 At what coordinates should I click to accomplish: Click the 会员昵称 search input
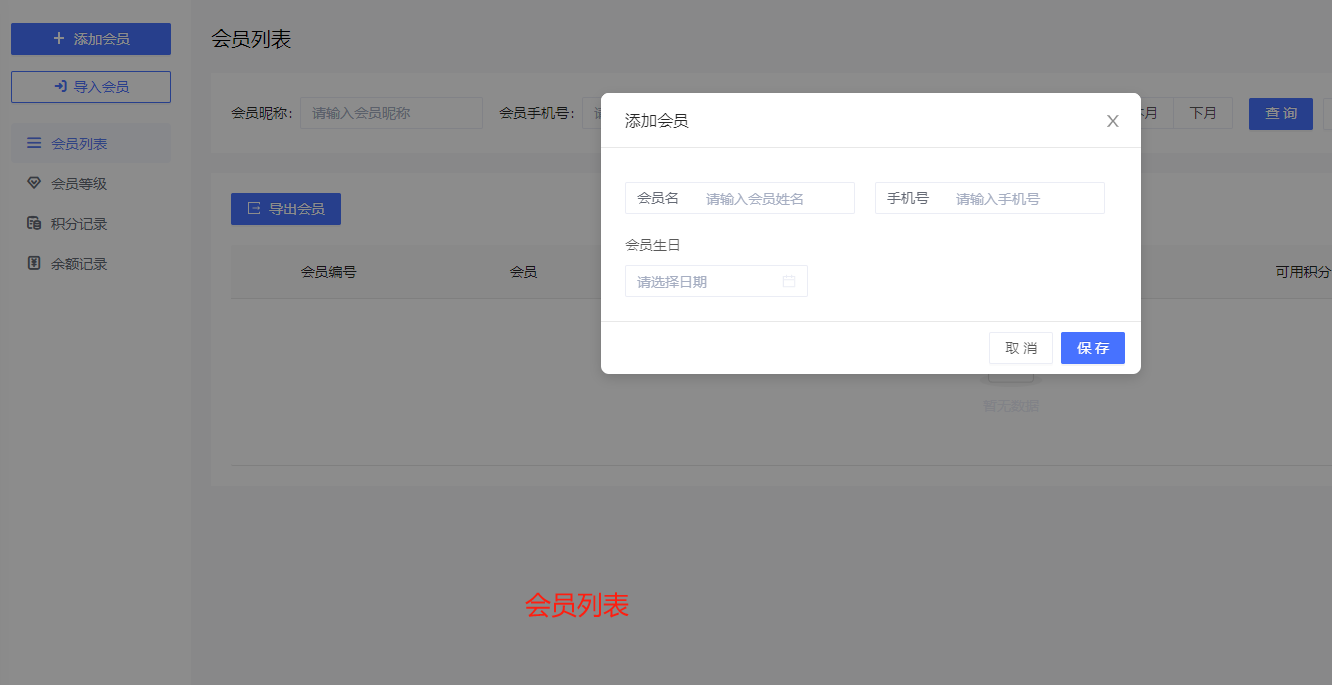tap(391, 113)
